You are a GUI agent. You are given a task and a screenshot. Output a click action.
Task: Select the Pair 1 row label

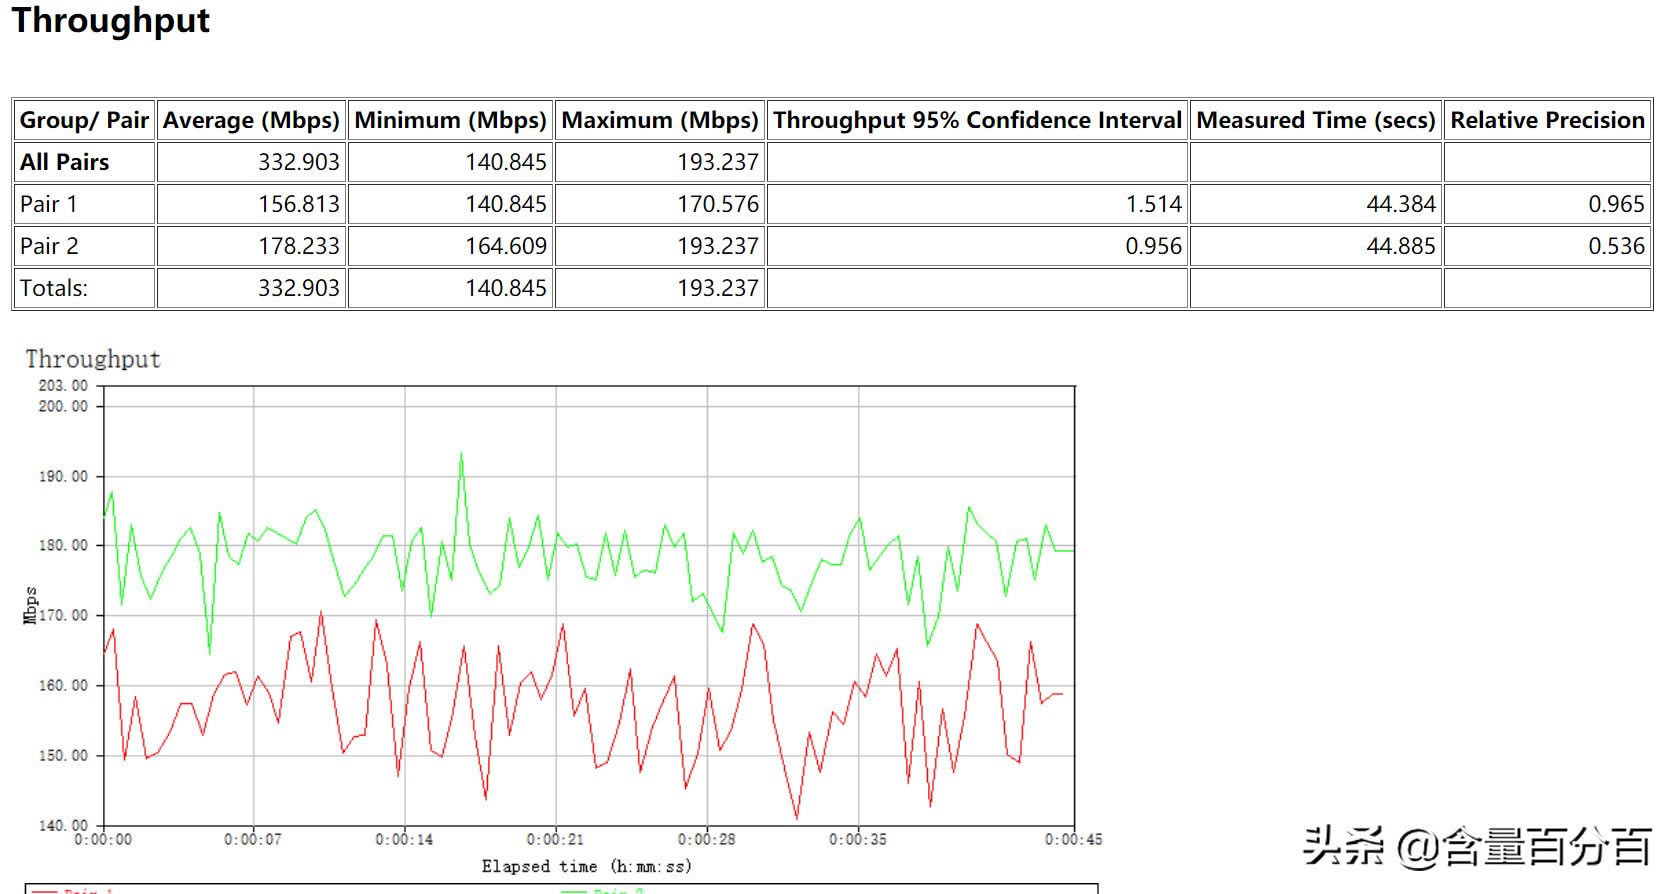coord(48,204)
